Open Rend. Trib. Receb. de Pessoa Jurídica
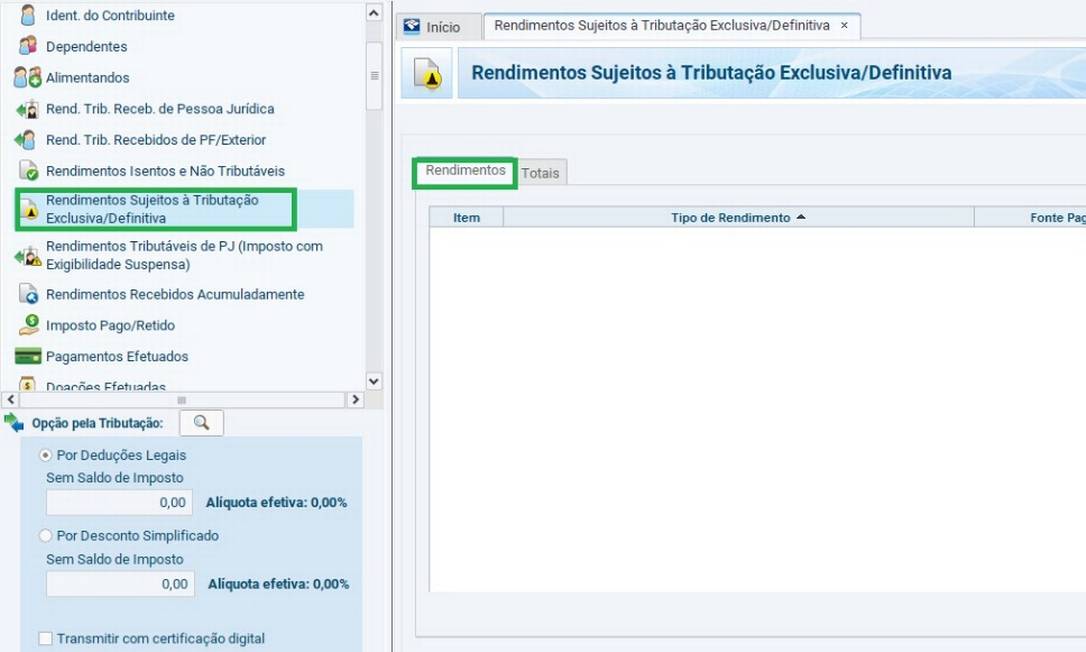This screenshot has width=1086, height=652. [159, 108]
